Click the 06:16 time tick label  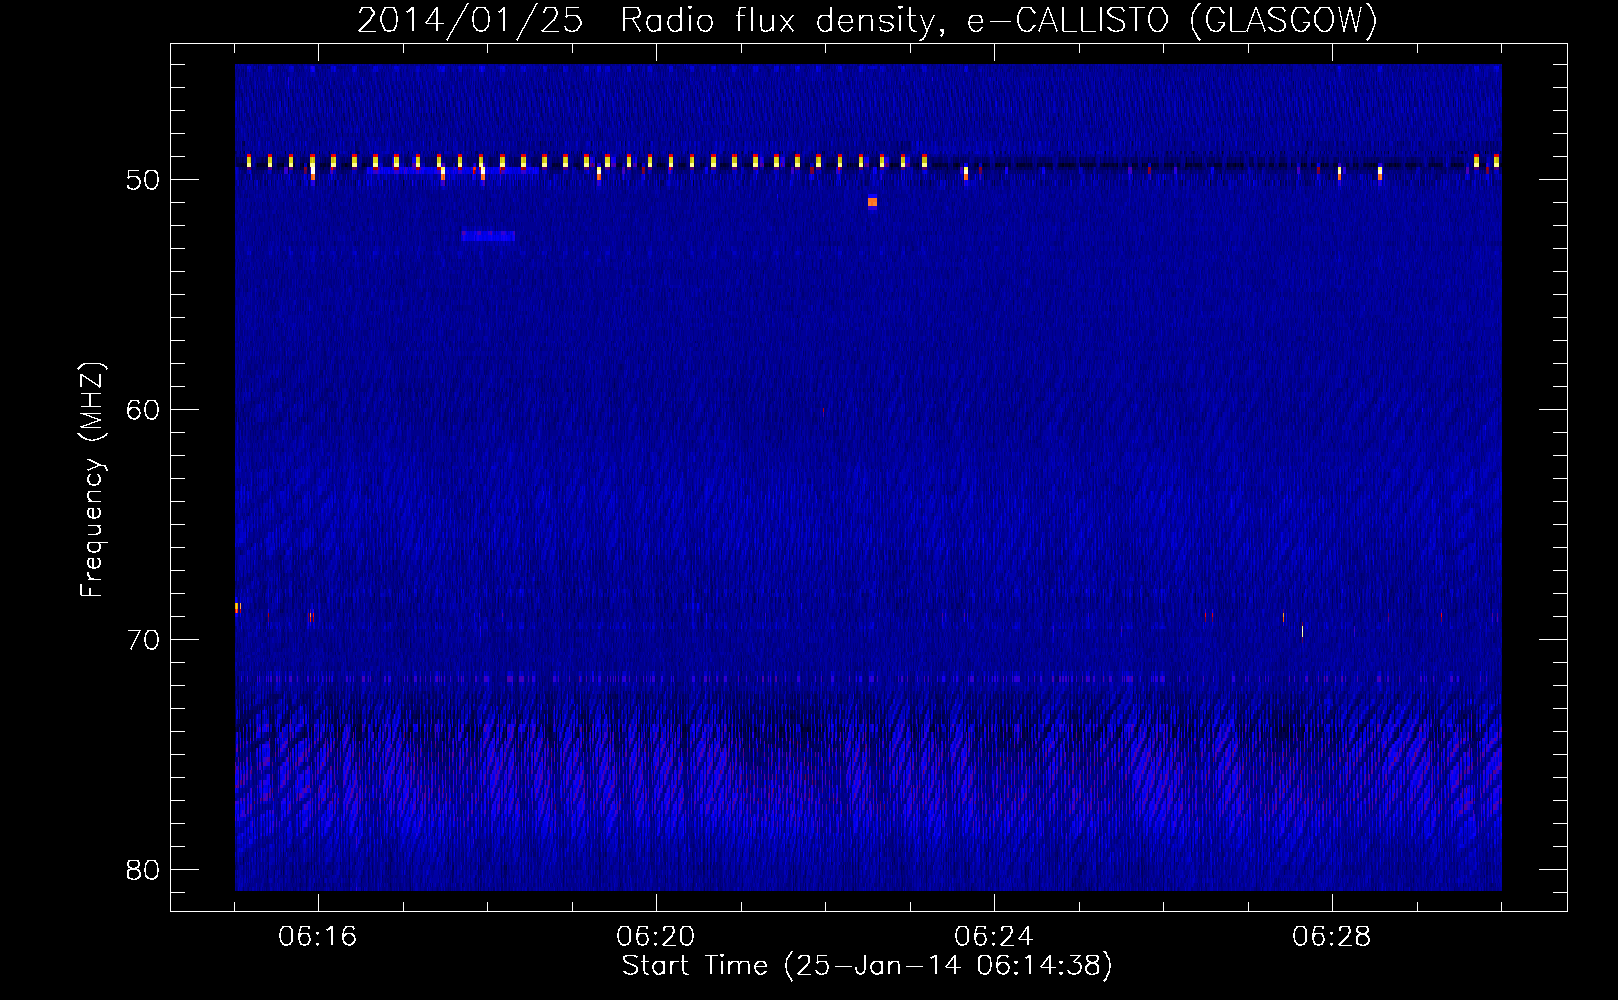coord(317,937)
